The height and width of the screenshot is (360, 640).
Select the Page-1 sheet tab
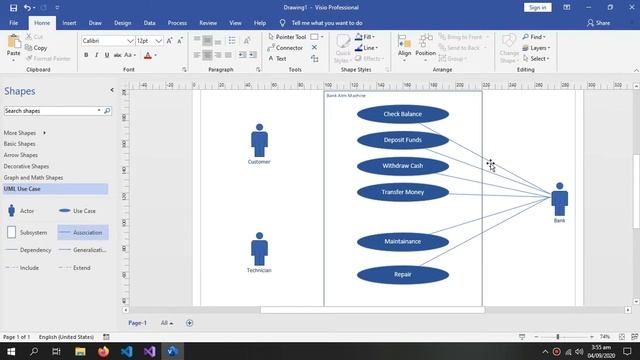(x=137, y=323)
